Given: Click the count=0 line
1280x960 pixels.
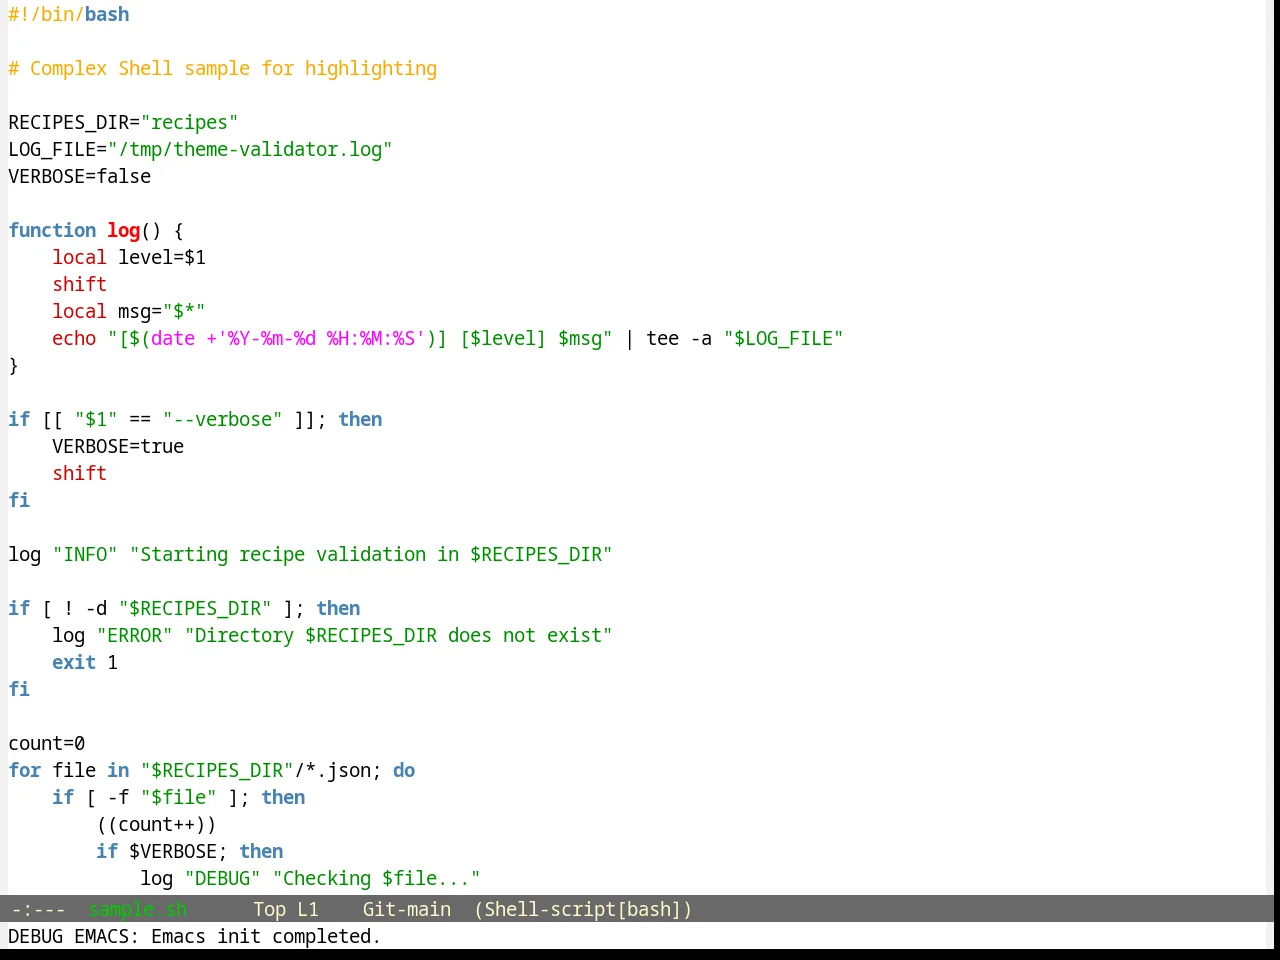Looking at the screenshot, I should 47,743.
